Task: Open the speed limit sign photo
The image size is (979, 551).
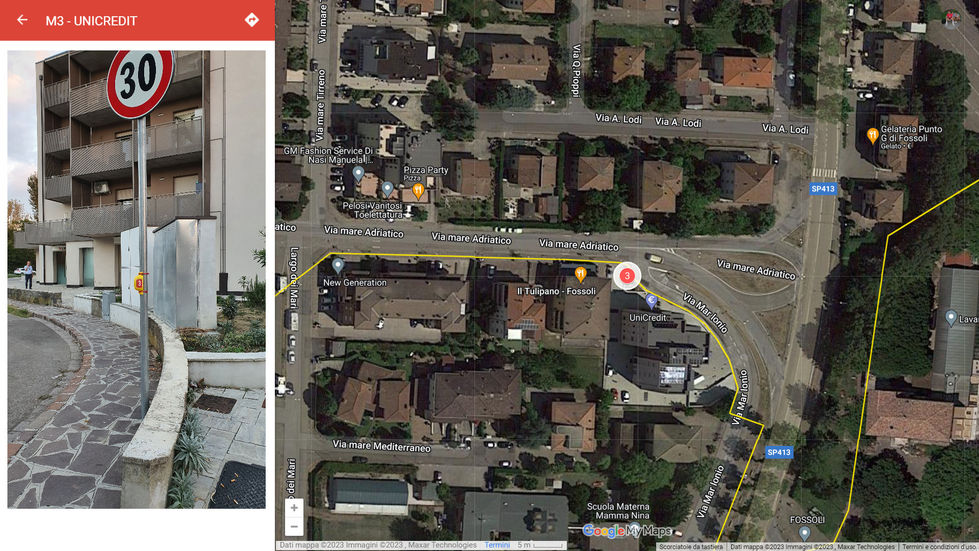Action: (136, 279)
